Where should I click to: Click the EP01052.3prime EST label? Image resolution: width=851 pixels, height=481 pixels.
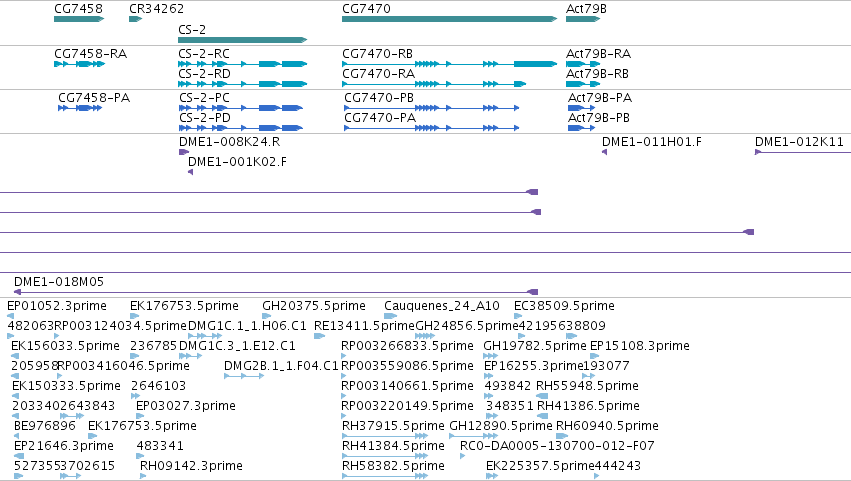point(57,306)
